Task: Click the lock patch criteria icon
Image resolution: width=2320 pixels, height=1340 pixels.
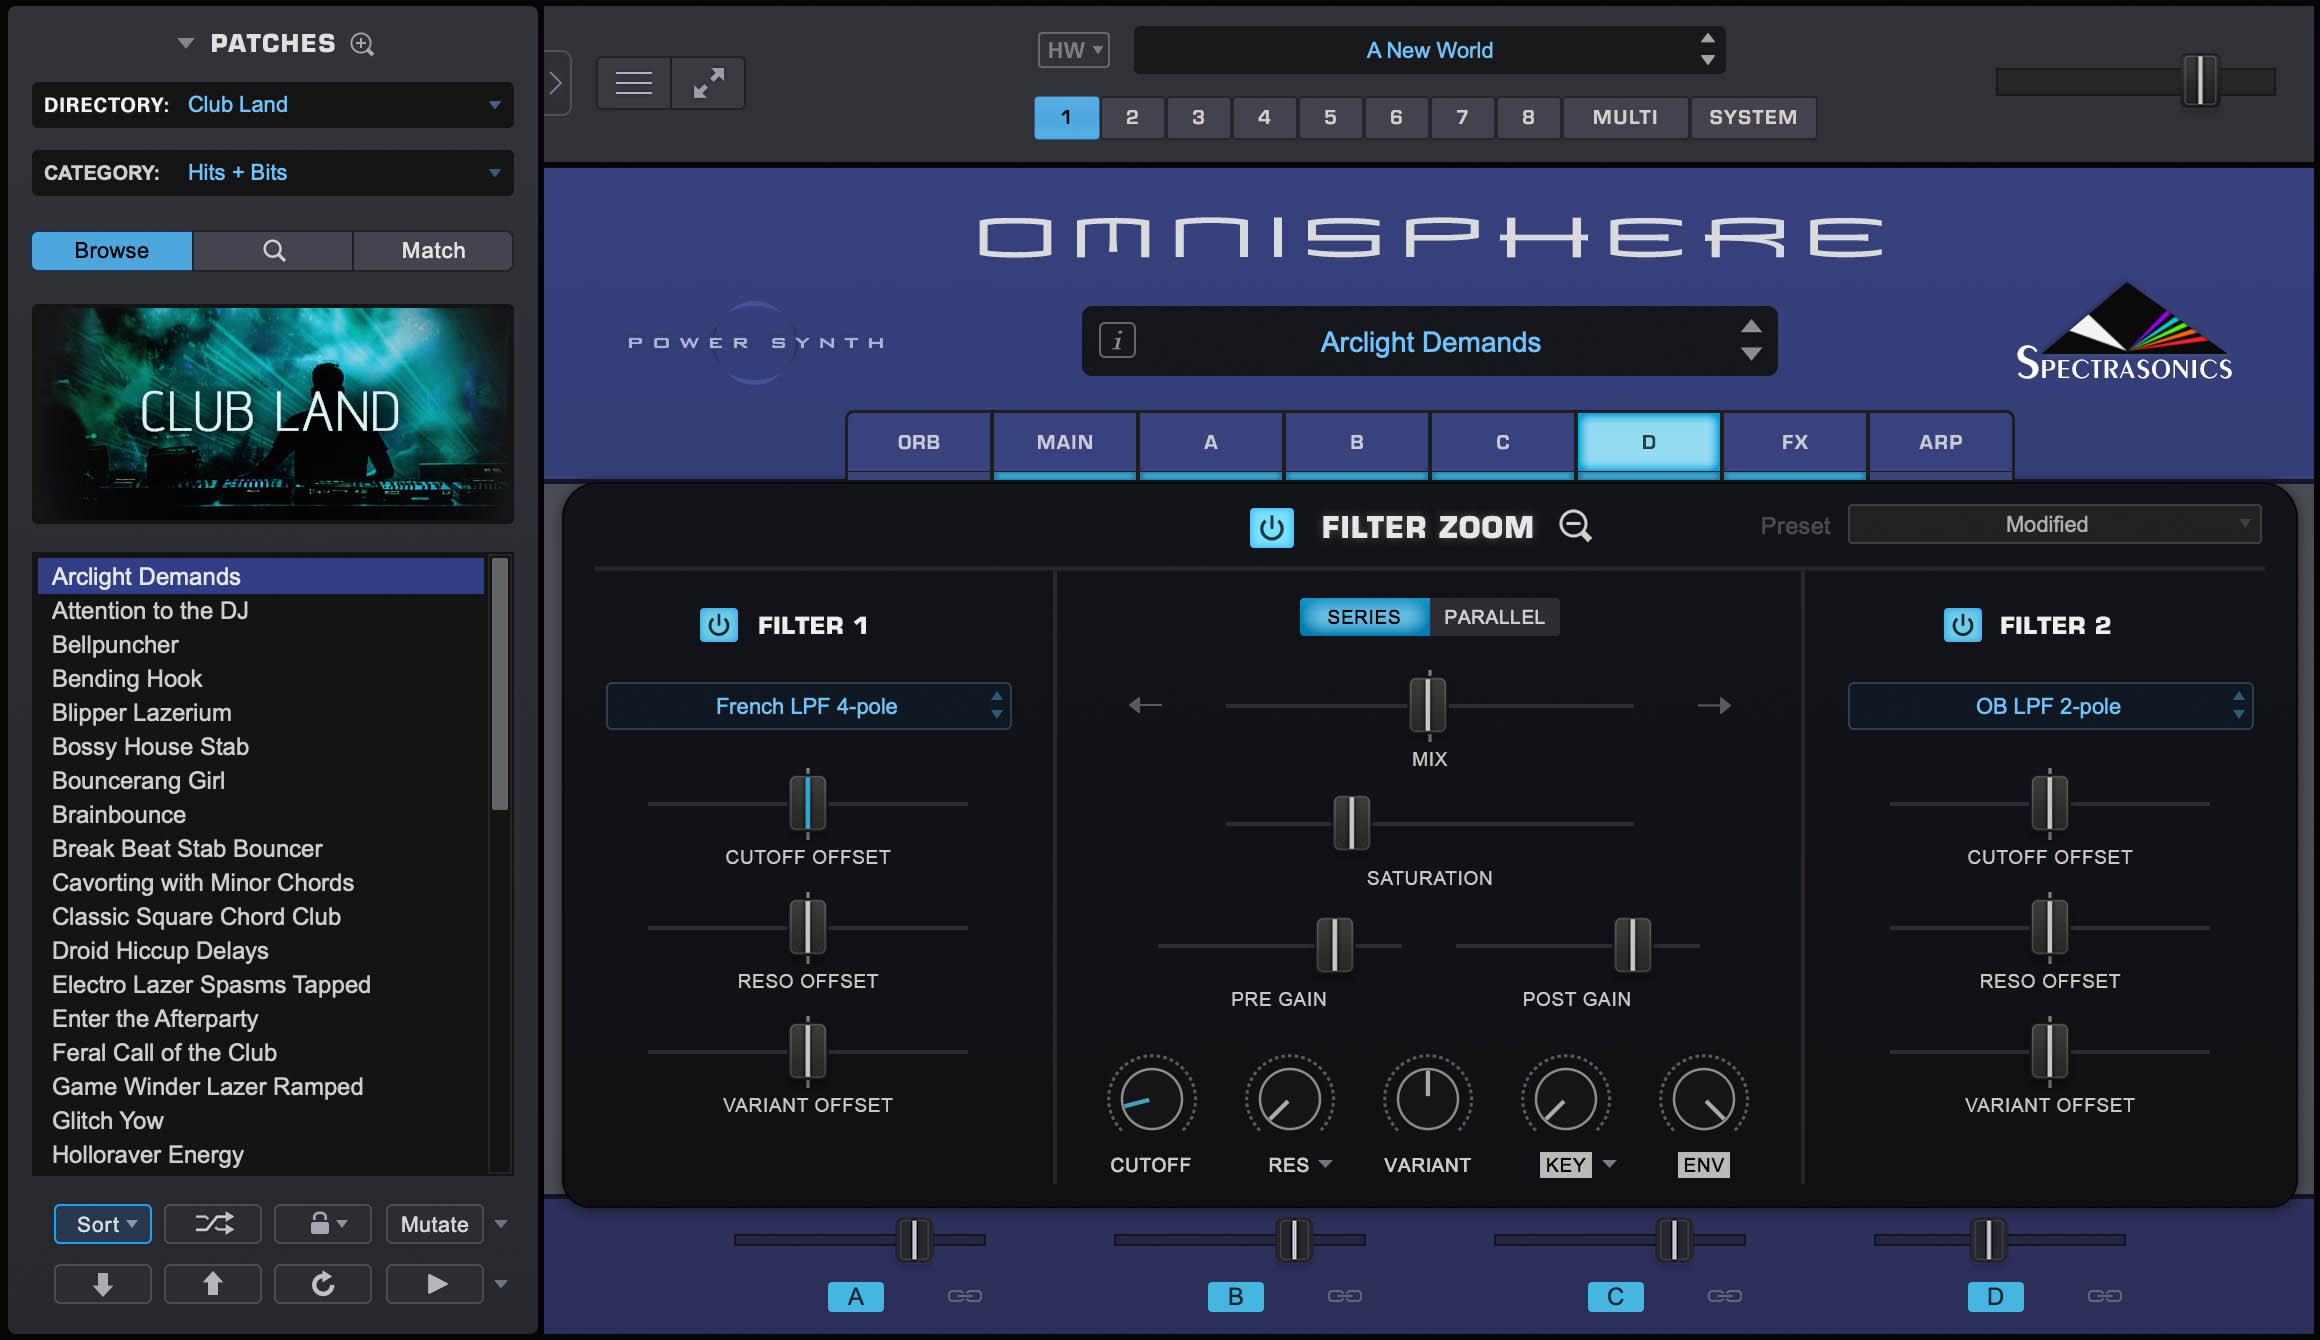Action: point(318,1224)
